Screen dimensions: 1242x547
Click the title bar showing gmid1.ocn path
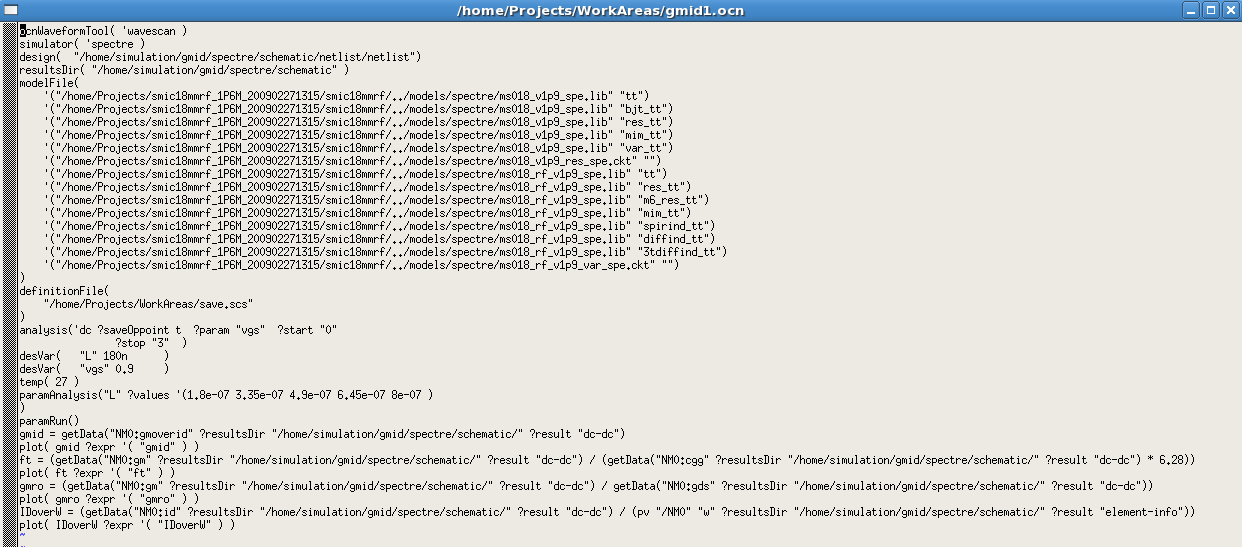[x=600, y=10]
